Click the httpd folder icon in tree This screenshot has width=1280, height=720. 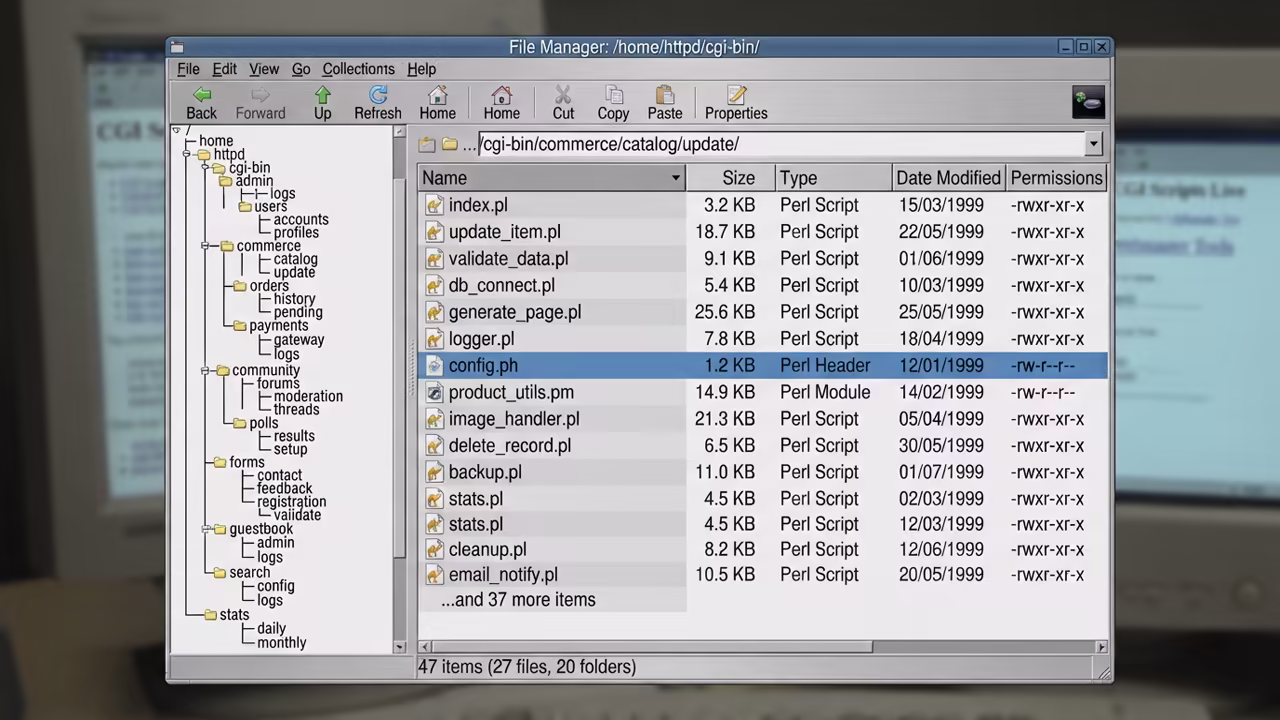(x=203, y=155)
